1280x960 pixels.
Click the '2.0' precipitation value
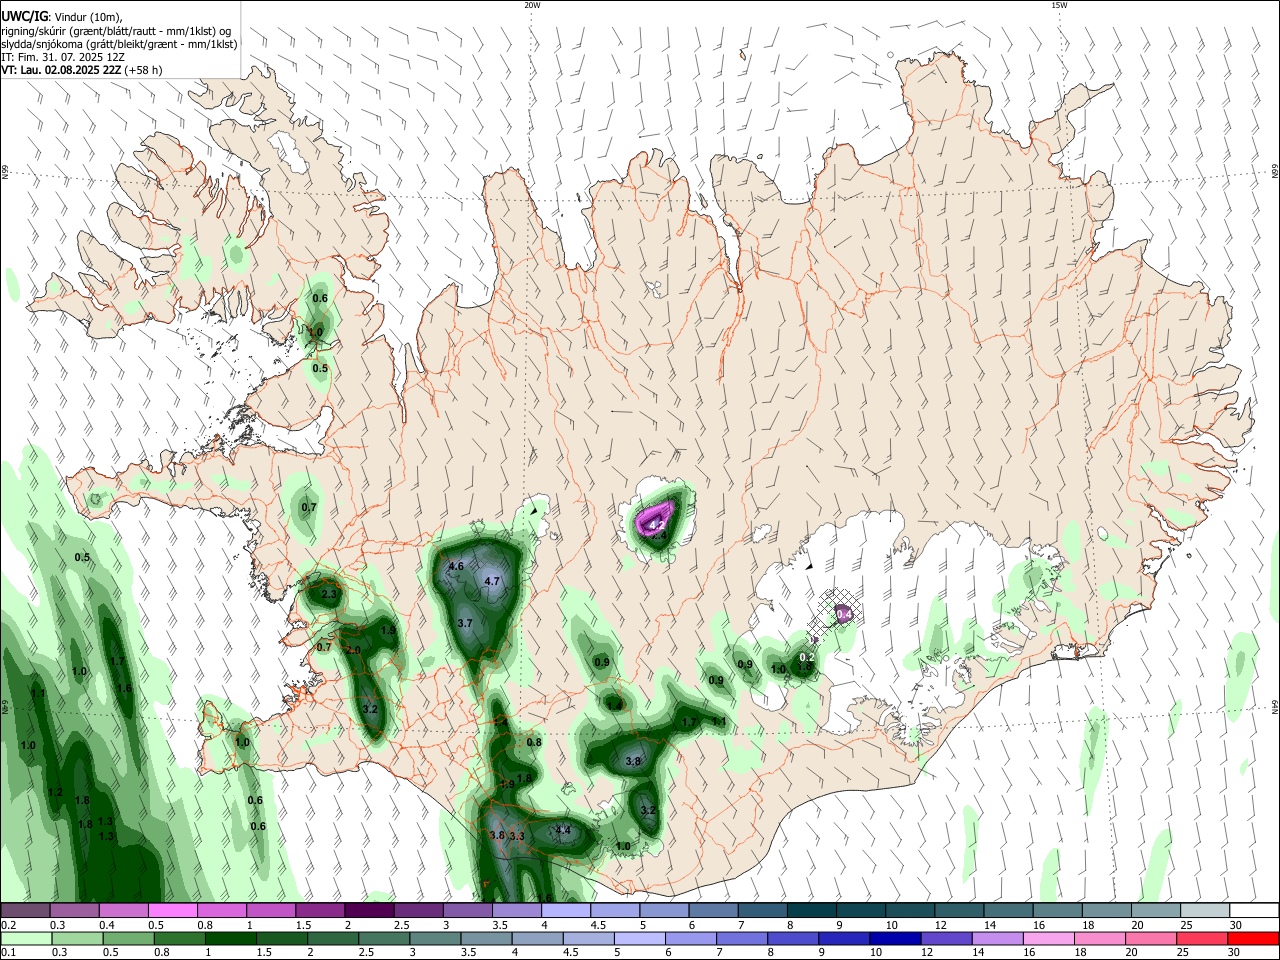tap(352, 650)
